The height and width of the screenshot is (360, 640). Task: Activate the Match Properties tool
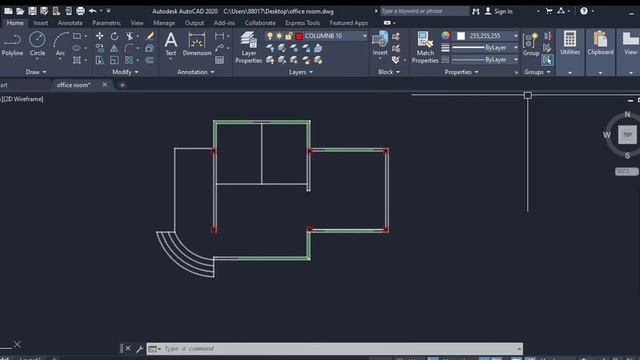[425, 47]
